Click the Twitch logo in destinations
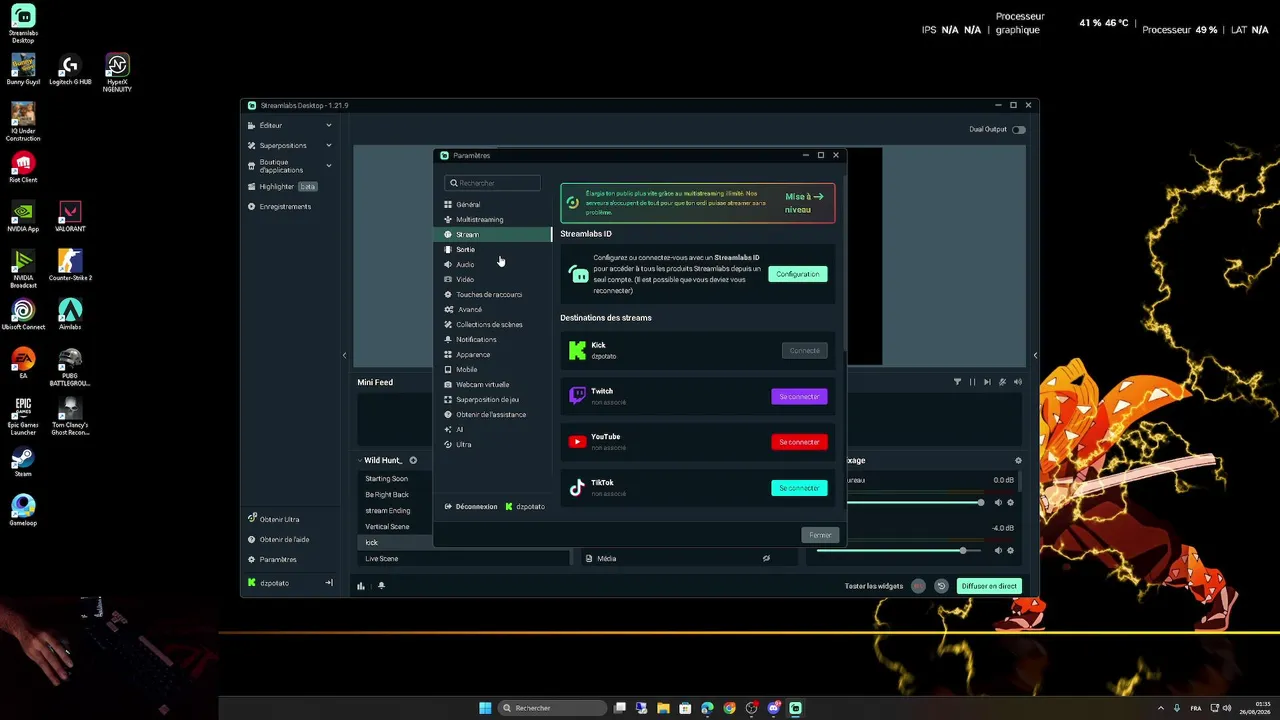 point(577,396)
